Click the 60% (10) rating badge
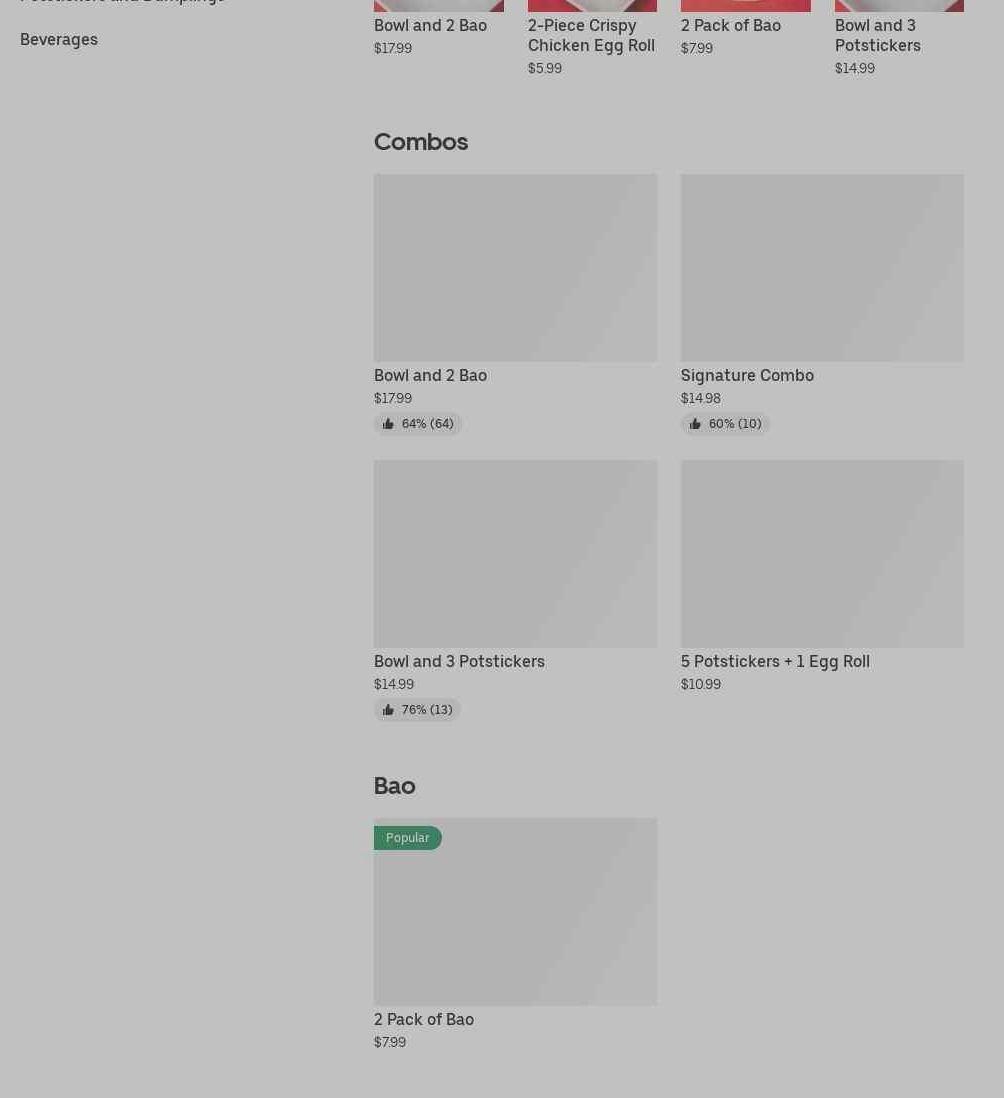Viewport: 1004px width, 1098px height. 734,424
